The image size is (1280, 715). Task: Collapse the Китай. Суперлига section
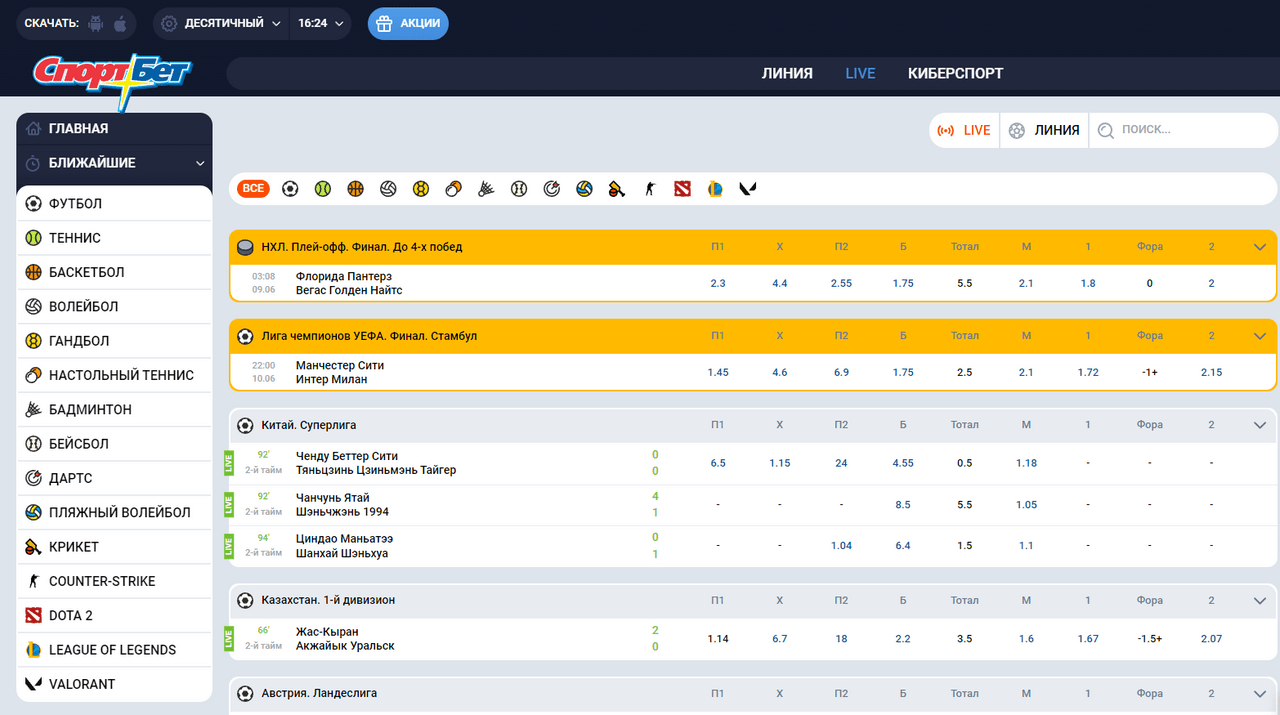[1259, 425]
